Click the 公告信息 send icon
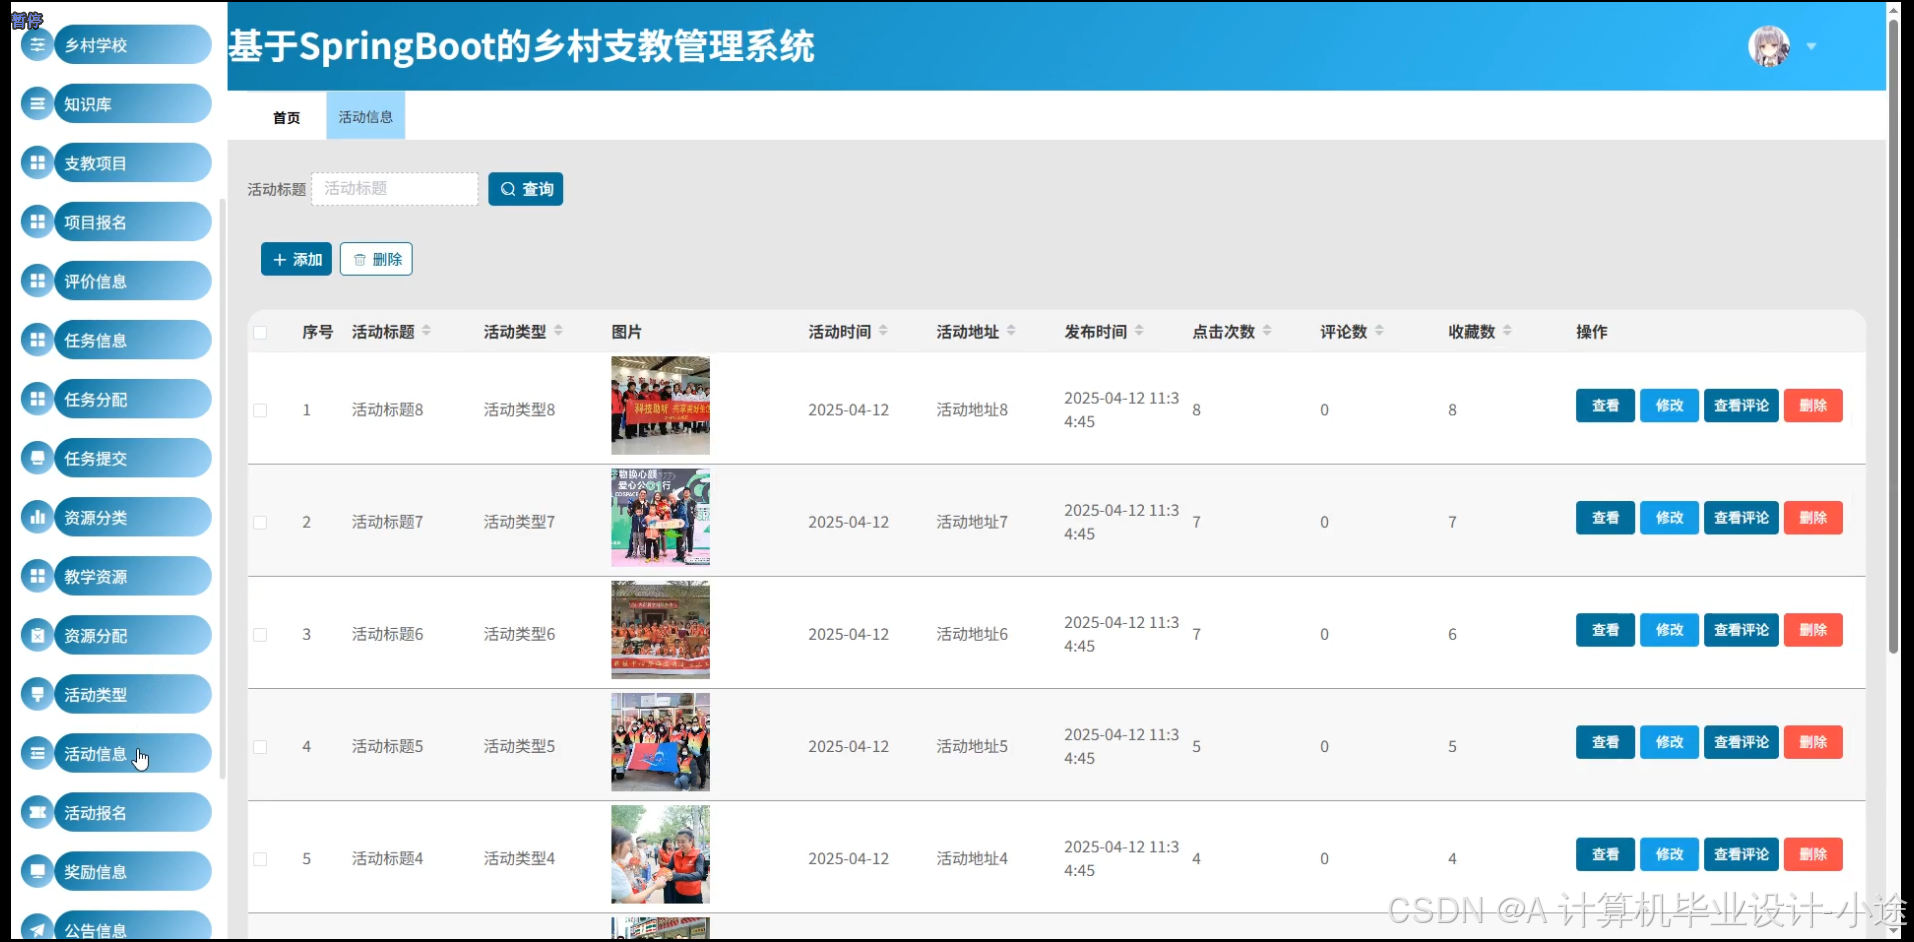Screen dimensions: 1914x942 37,929
